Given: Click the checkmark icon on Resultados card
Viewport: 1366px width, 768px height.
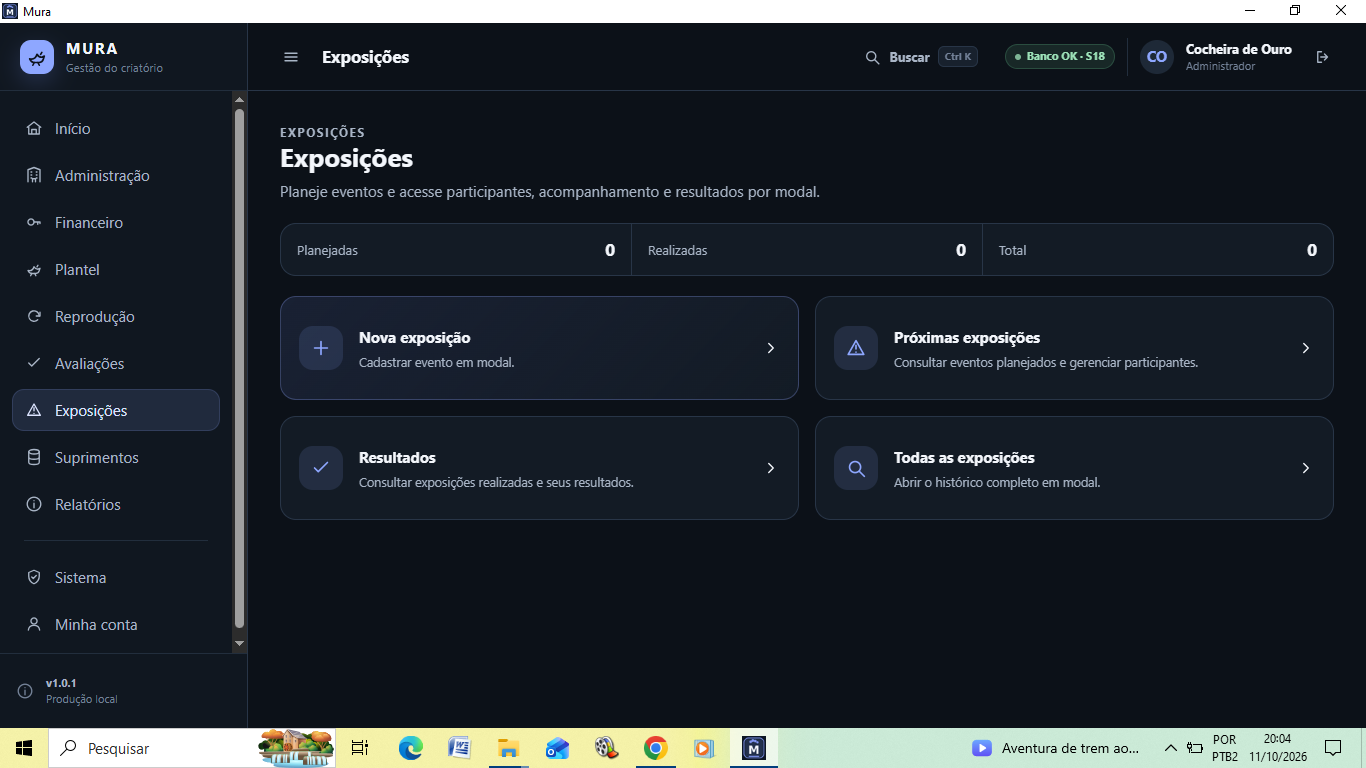Looking at the screenshot, I should click(321, 468).
